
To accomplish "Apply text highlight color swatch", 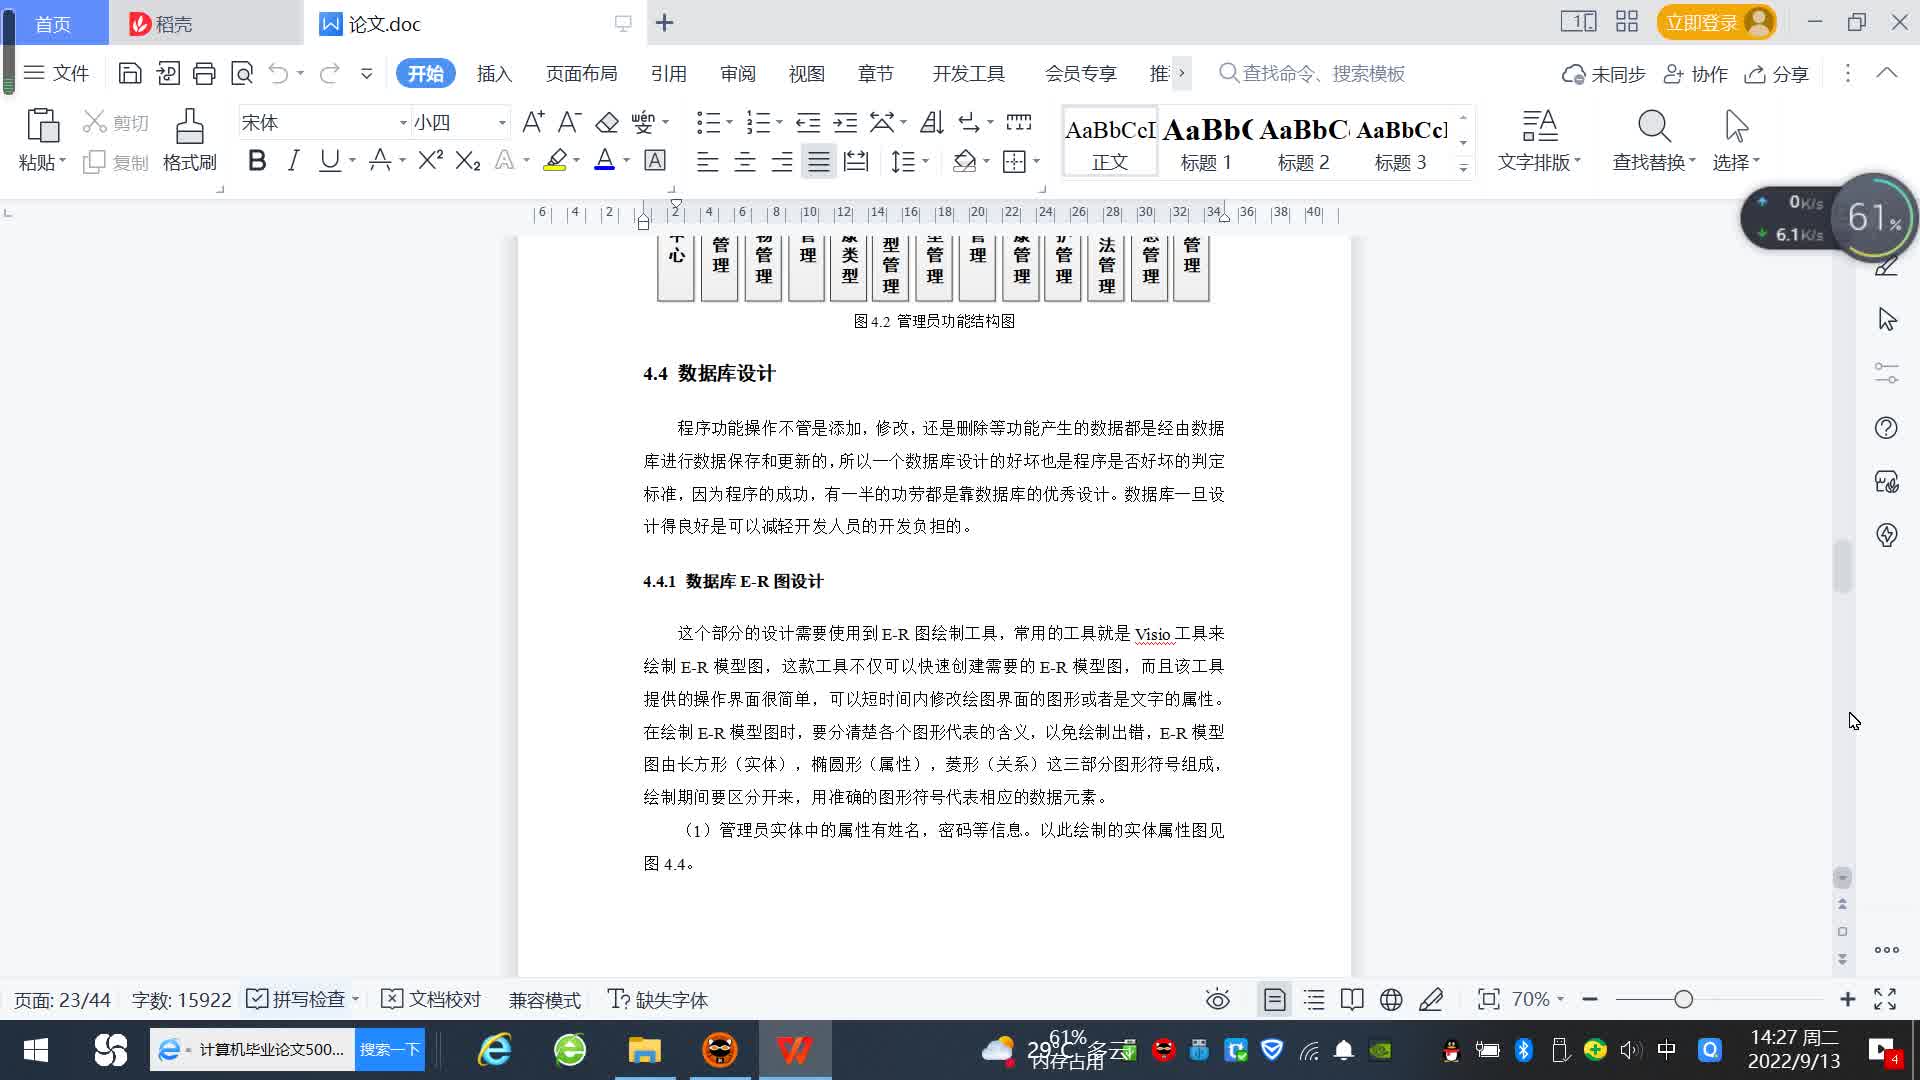I will point(555,160).
